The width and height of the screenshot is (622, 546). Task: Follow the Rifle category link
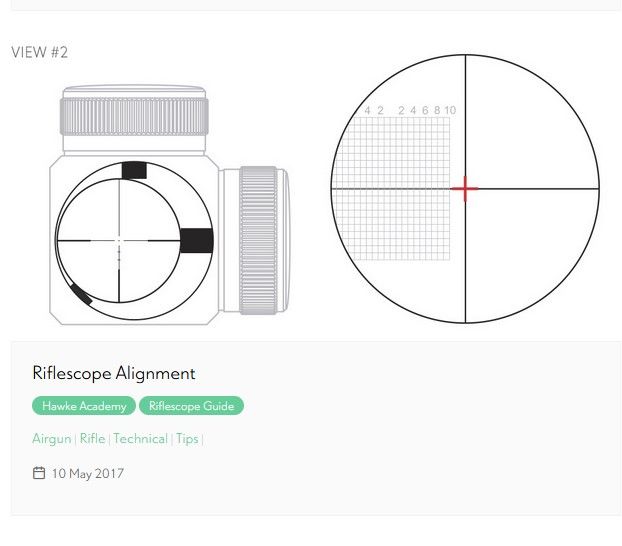(92, 439)
